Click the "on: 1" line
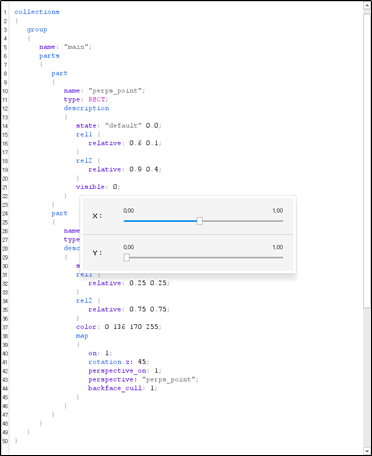 (x=100, y=353)
